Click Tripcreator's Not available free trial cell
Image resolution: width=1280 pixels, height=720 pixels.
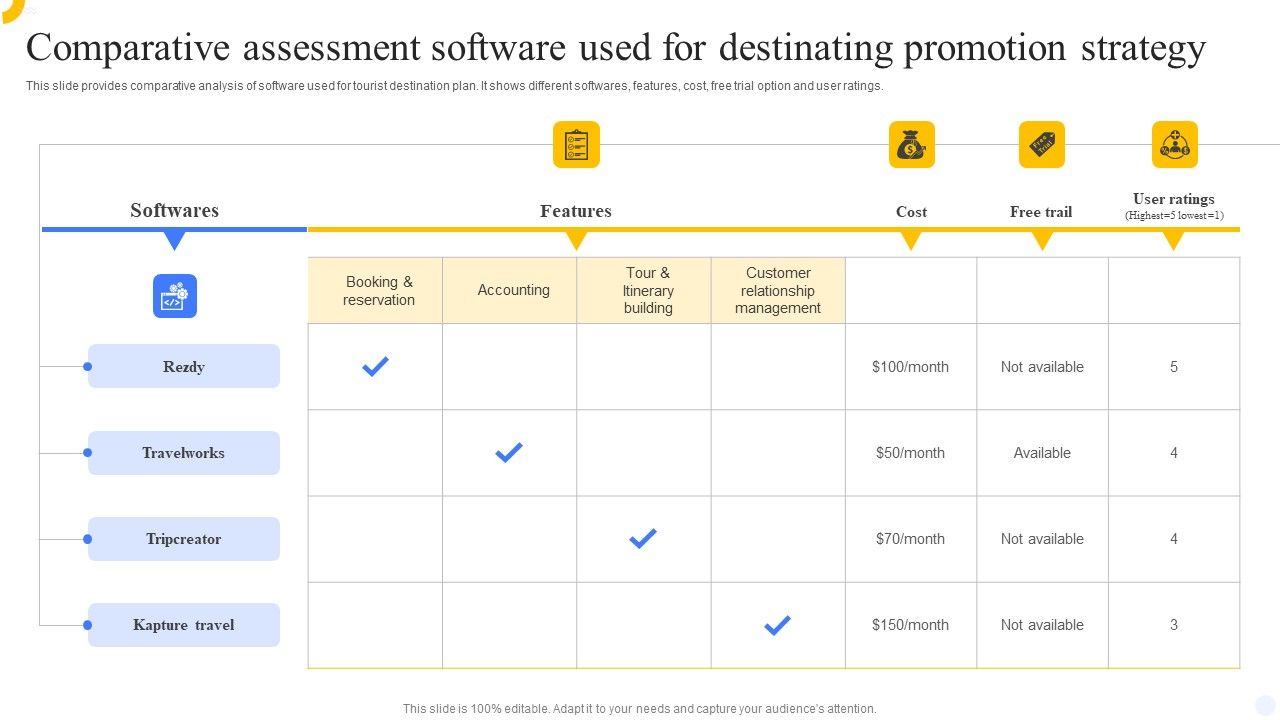pyautogui.click(x=1042, y=539)
